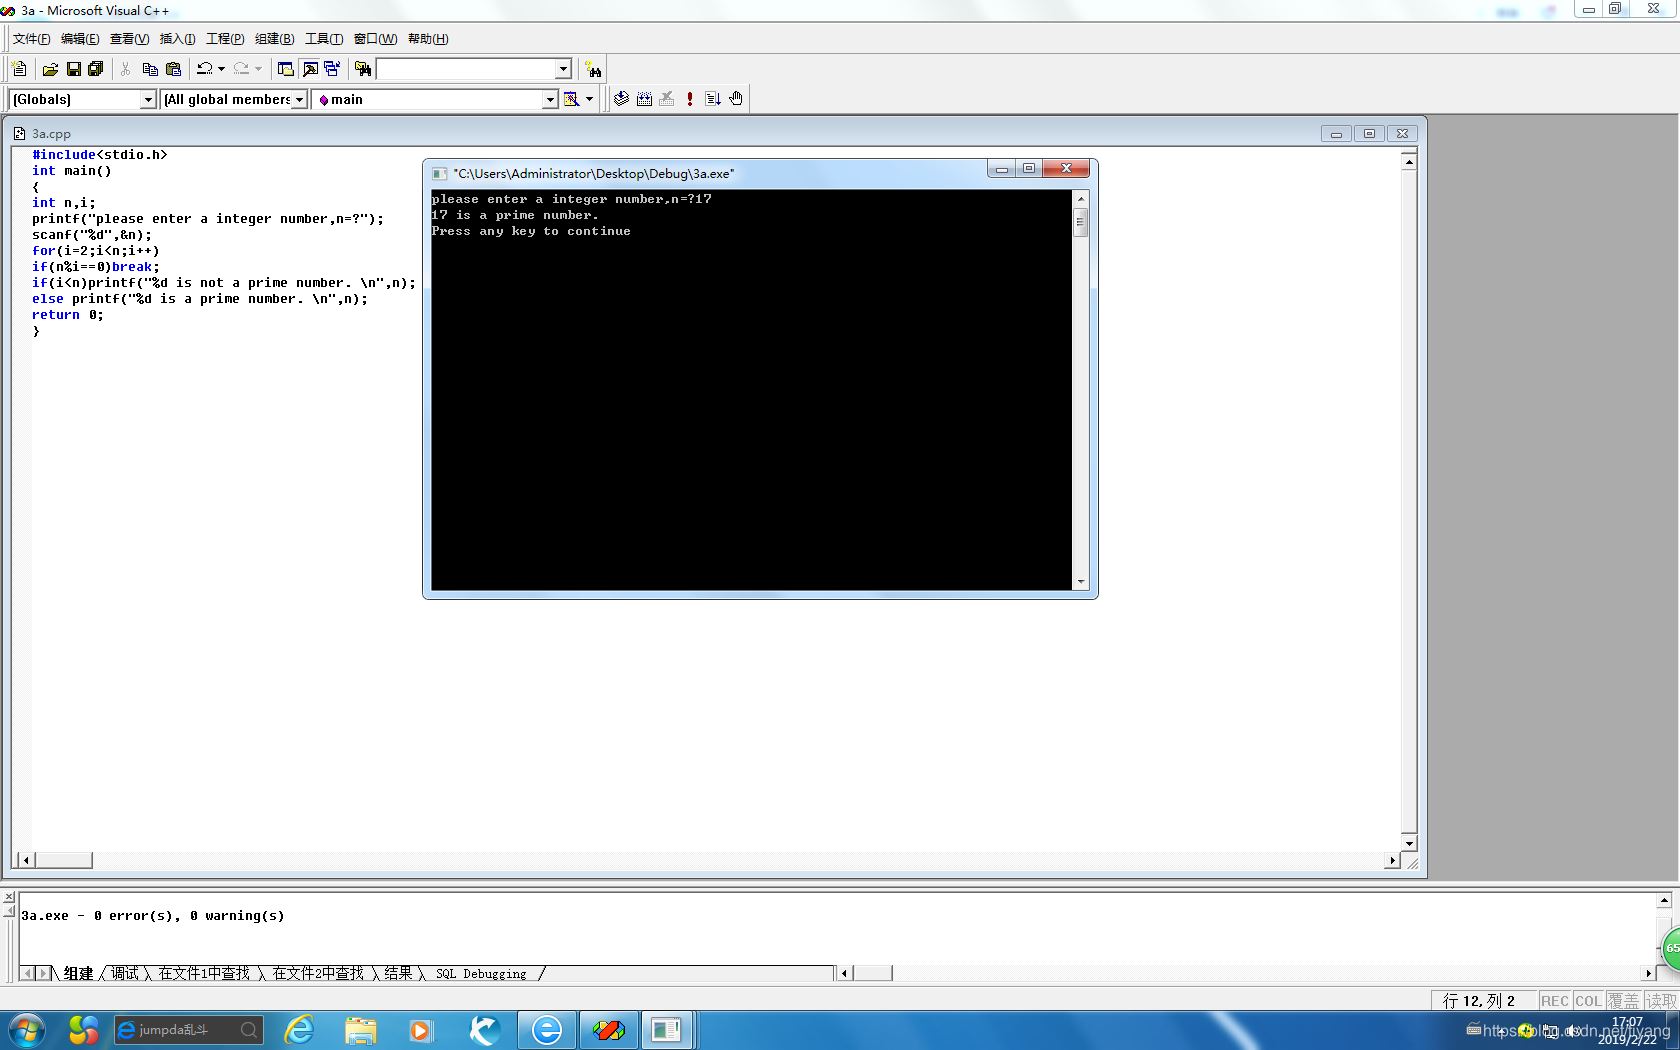The height and width of the screenshot is (1050, 1680).
Task: Toggle 覆盖 overwrite mode in status bar
Action: click(x=1623, y=1001)
